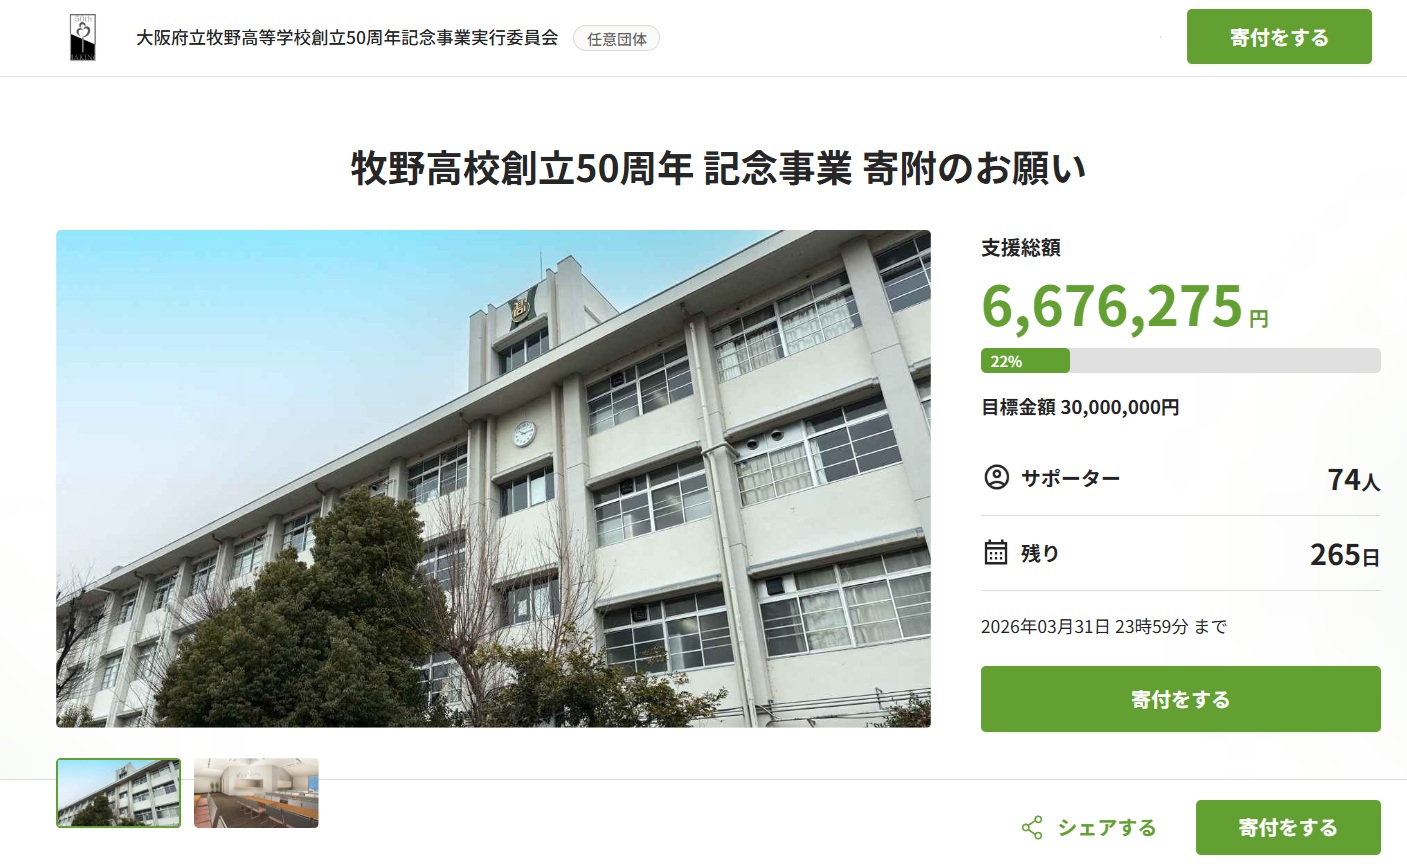Click the 6,676,275円 total amount
Image resolution: width=1407 pixels, height=864 pixels.
(1125, 306)
